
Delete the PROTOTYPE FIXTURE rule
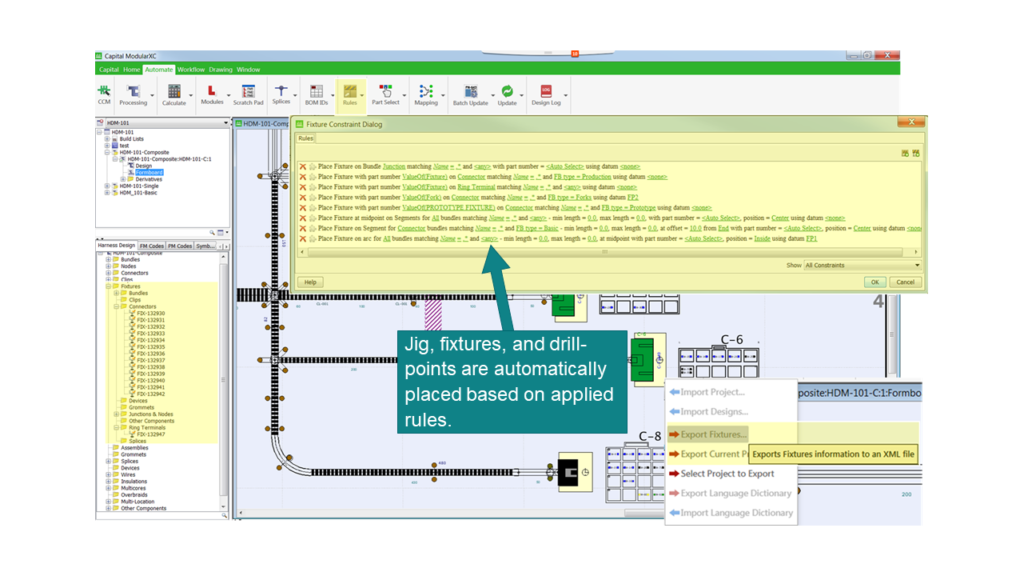303,208
